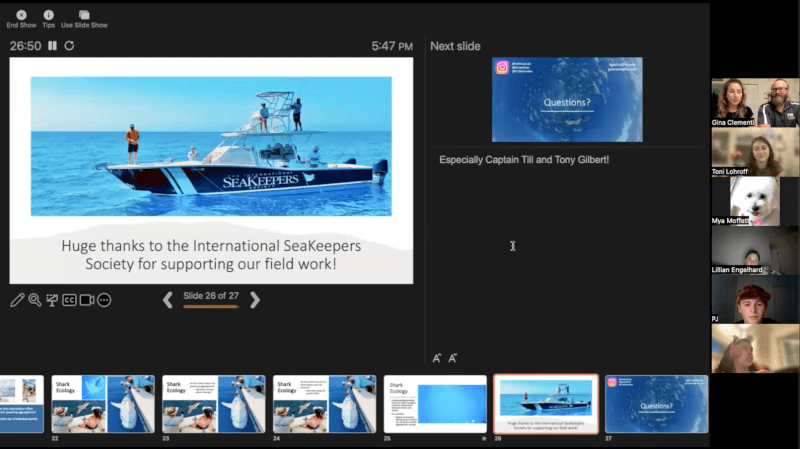800x449 pixels.
Task: Click Lillian Engelhard video tile
Action: [x=755, y=250]
